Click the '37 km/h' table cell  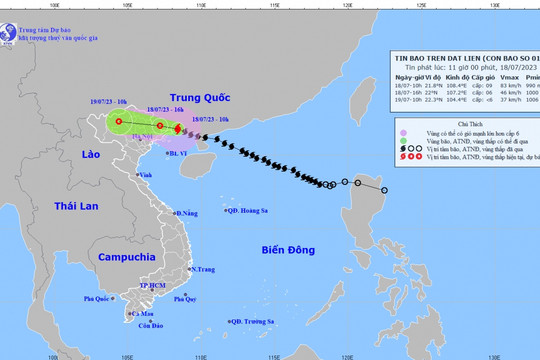511,100
